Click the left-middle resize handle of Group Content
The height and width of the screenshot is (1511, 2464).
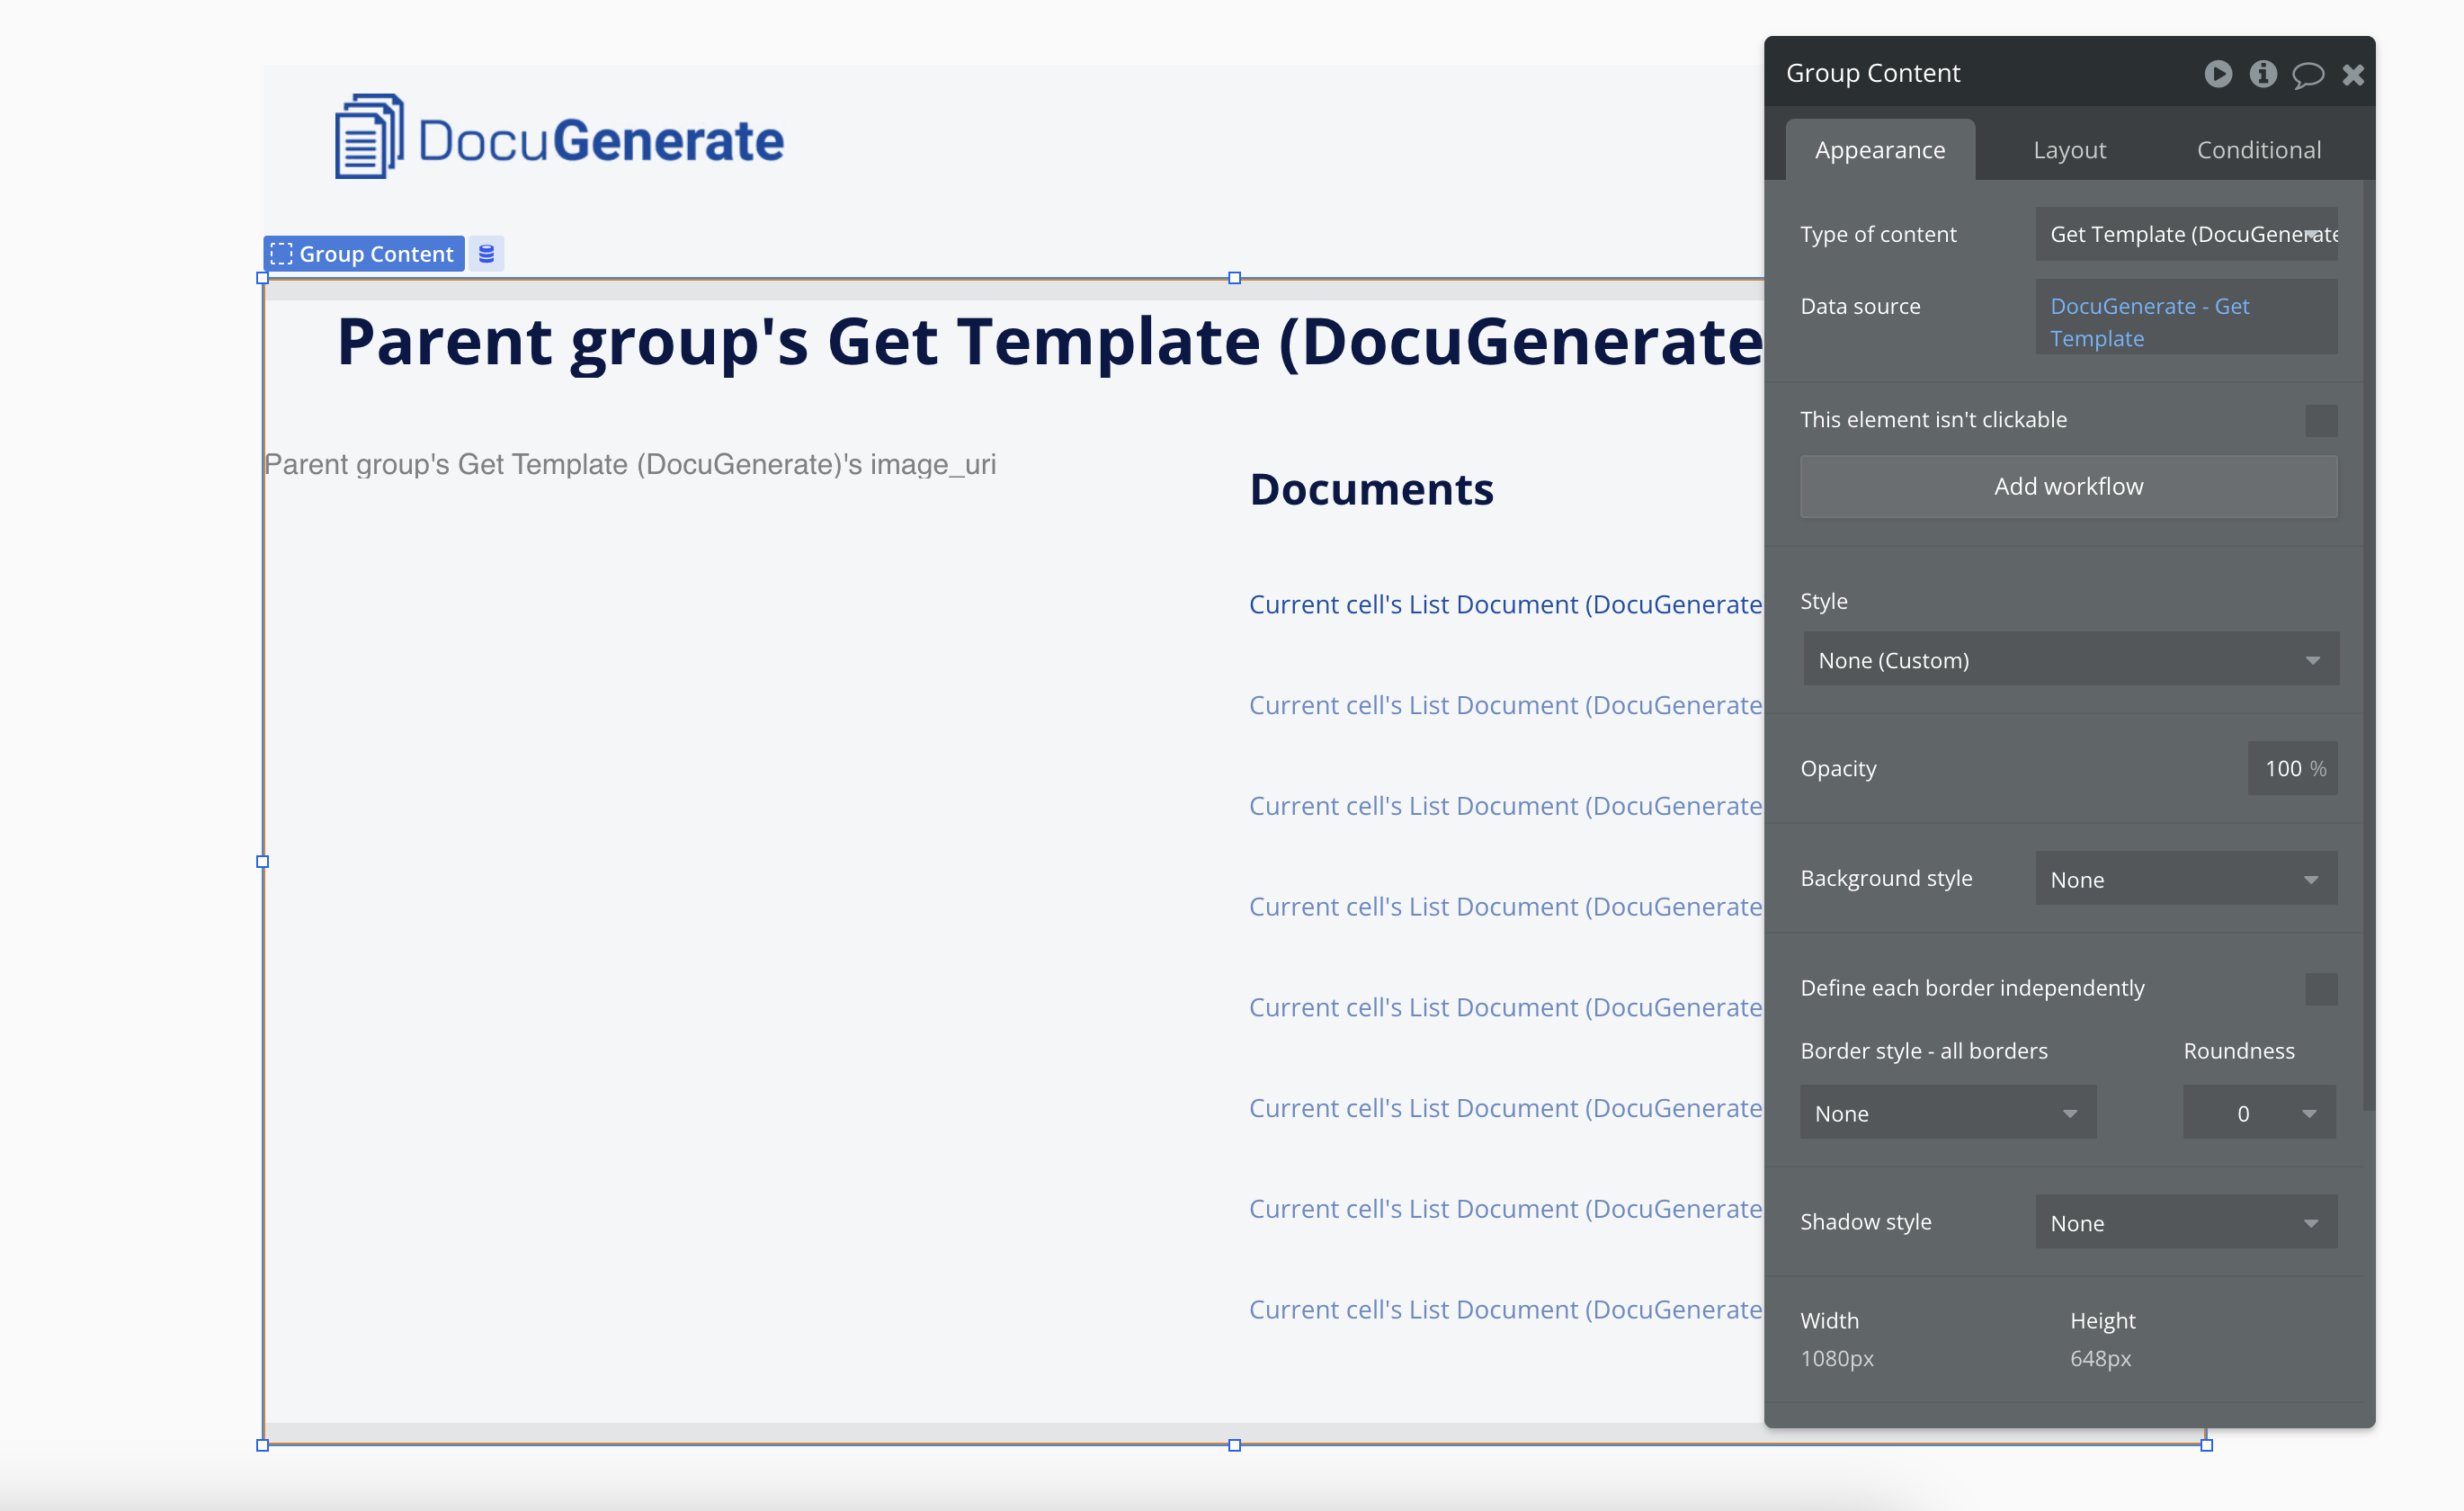[262, 861]
